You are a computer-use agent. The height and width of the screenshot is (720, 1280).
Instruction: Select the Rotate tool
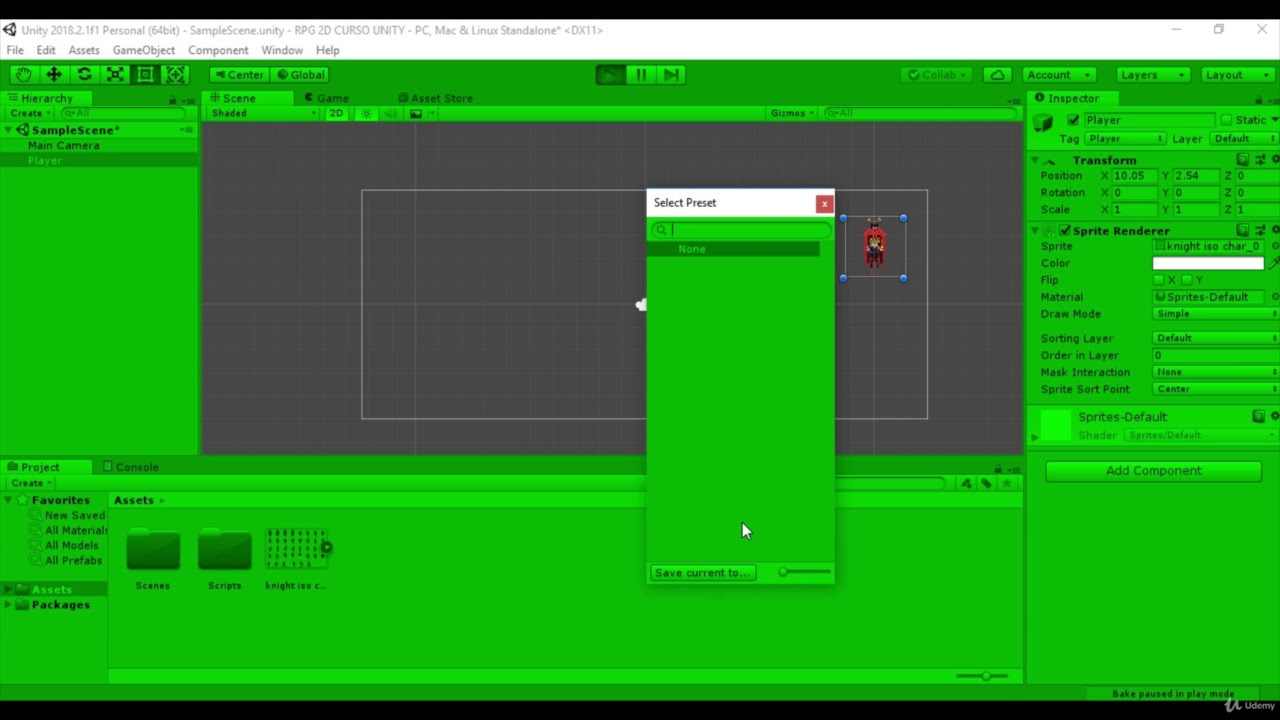coord(85,75)
